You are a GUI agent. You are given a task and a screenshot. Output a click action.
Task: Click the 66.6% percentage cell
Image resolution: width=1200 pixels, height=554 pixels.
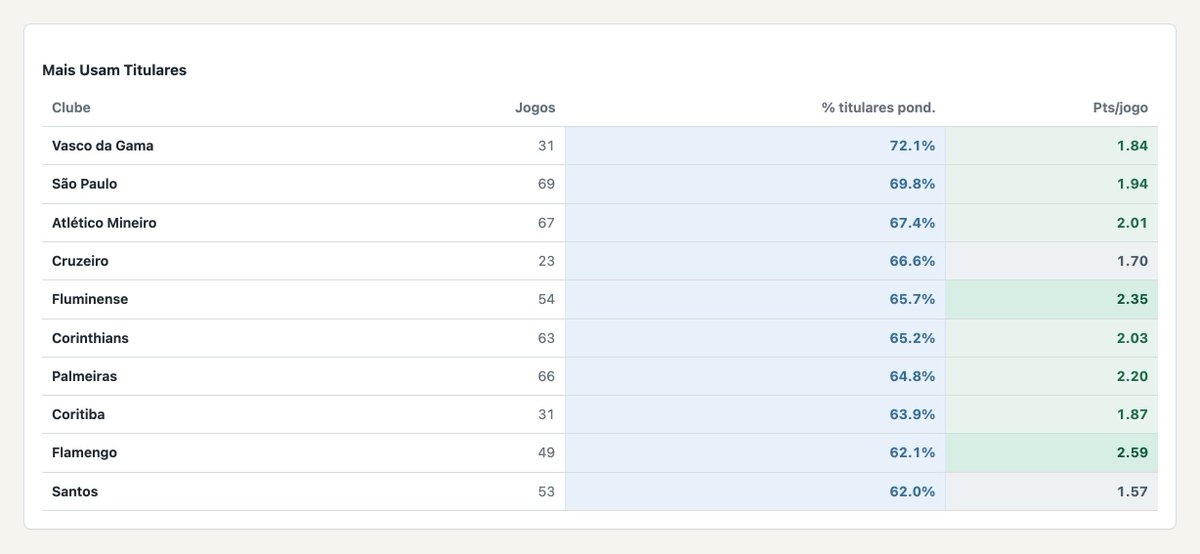[755, 261]
